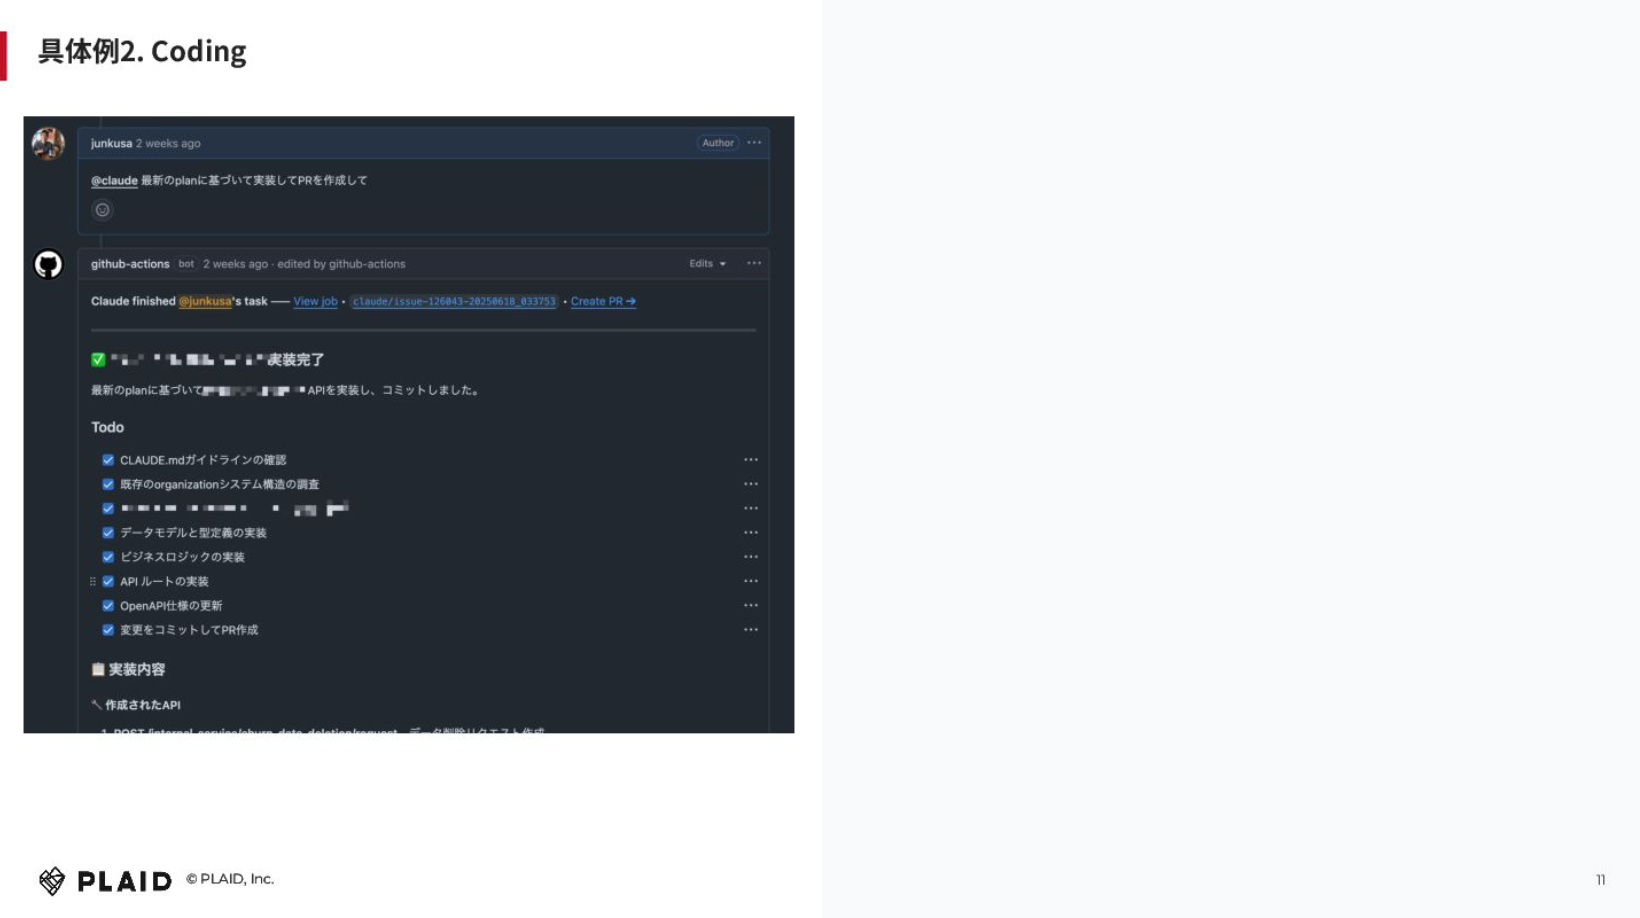Open the options menu on junkusa's comment
The height and width of the screenshot is (918, 1640).
[x=754, y=143]
